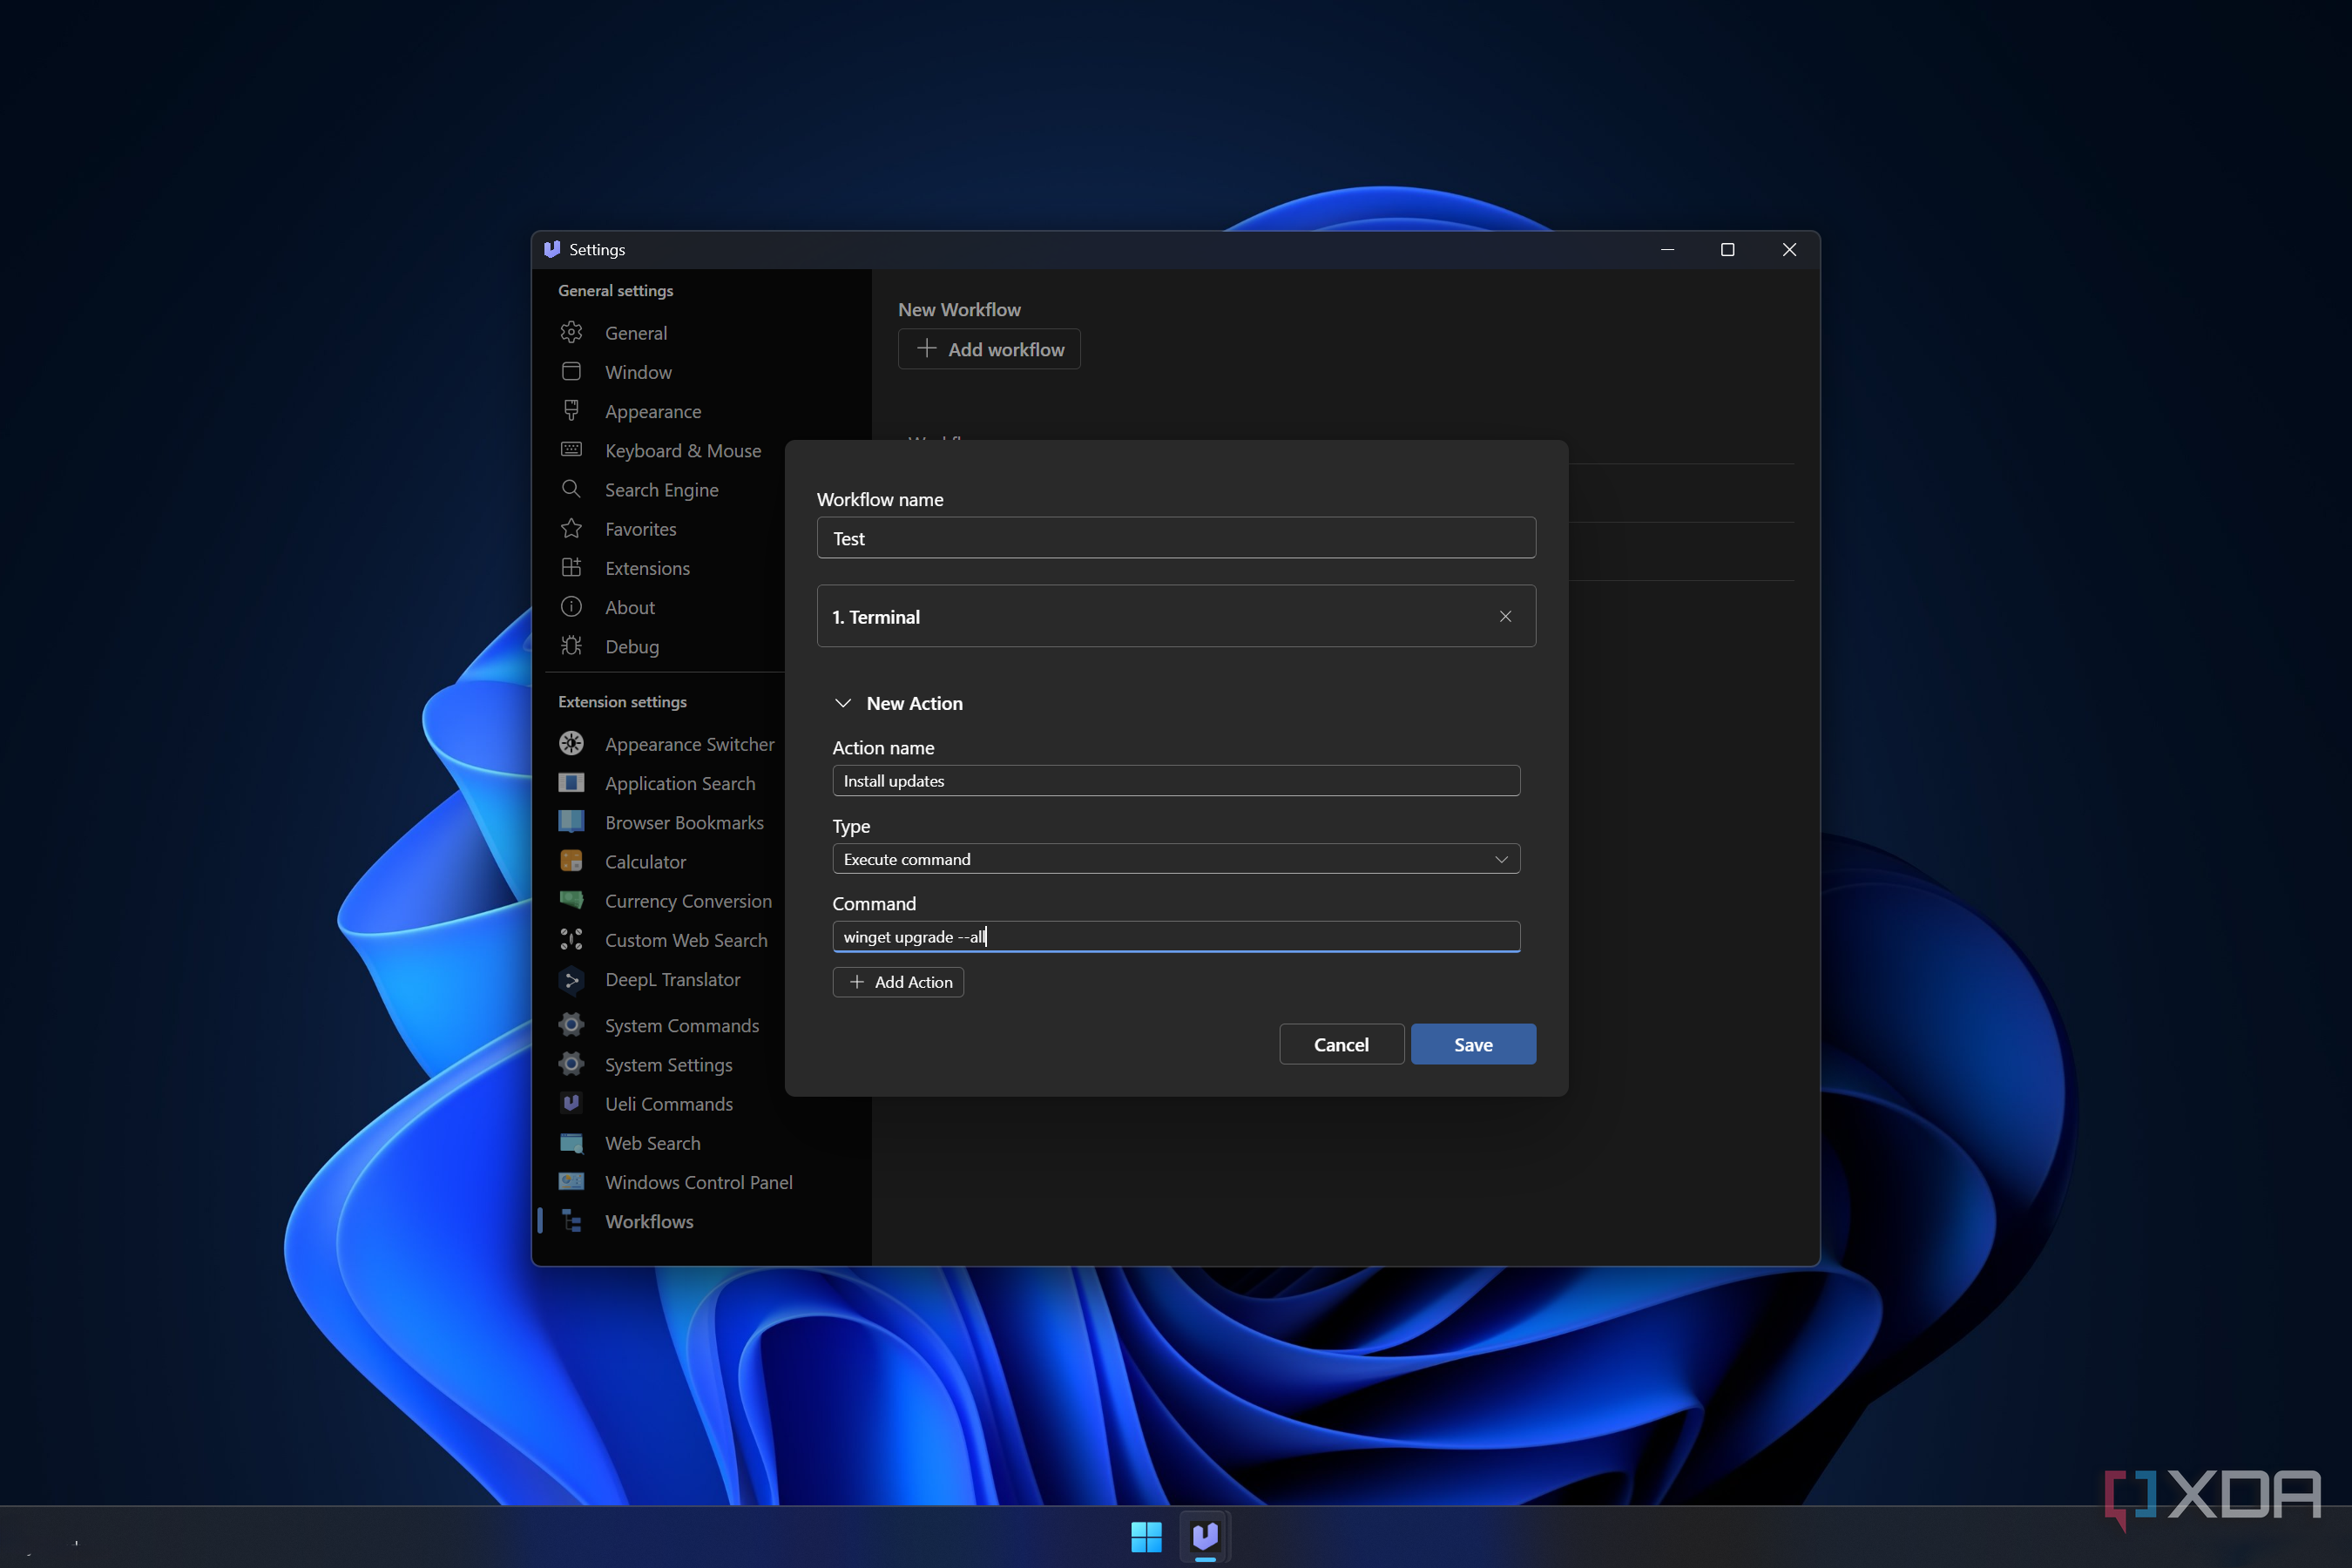
Task: Go to Appearance settings
Action: point(653,411)
